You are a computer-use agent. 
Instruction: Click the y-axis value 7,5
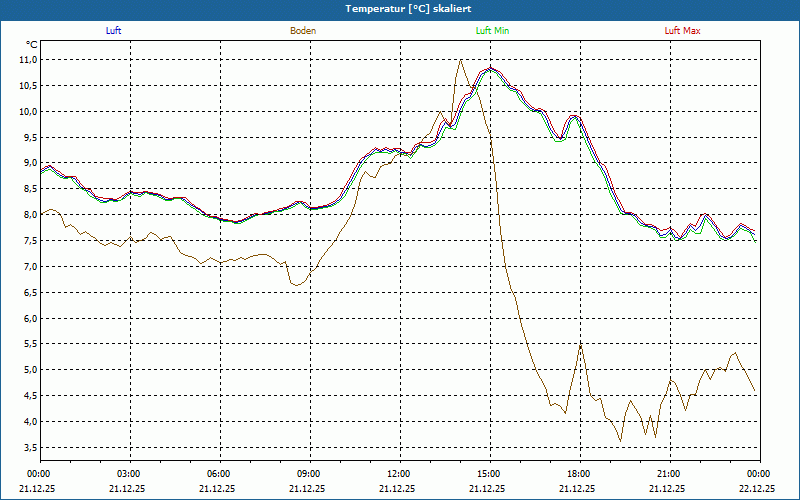[x=31, y=241]
